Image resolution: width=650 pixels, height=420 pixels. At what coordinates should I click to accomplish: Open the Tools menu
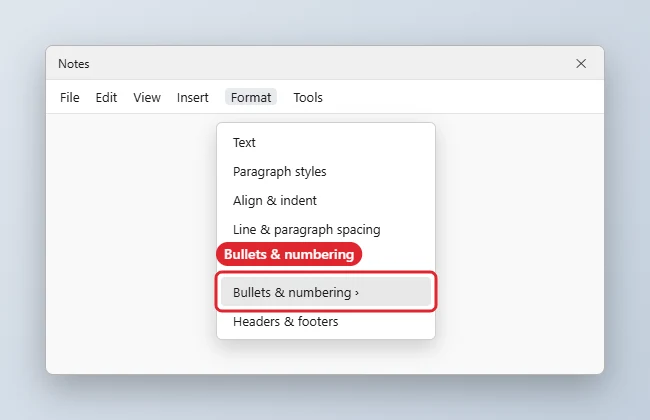pos(308,97)
